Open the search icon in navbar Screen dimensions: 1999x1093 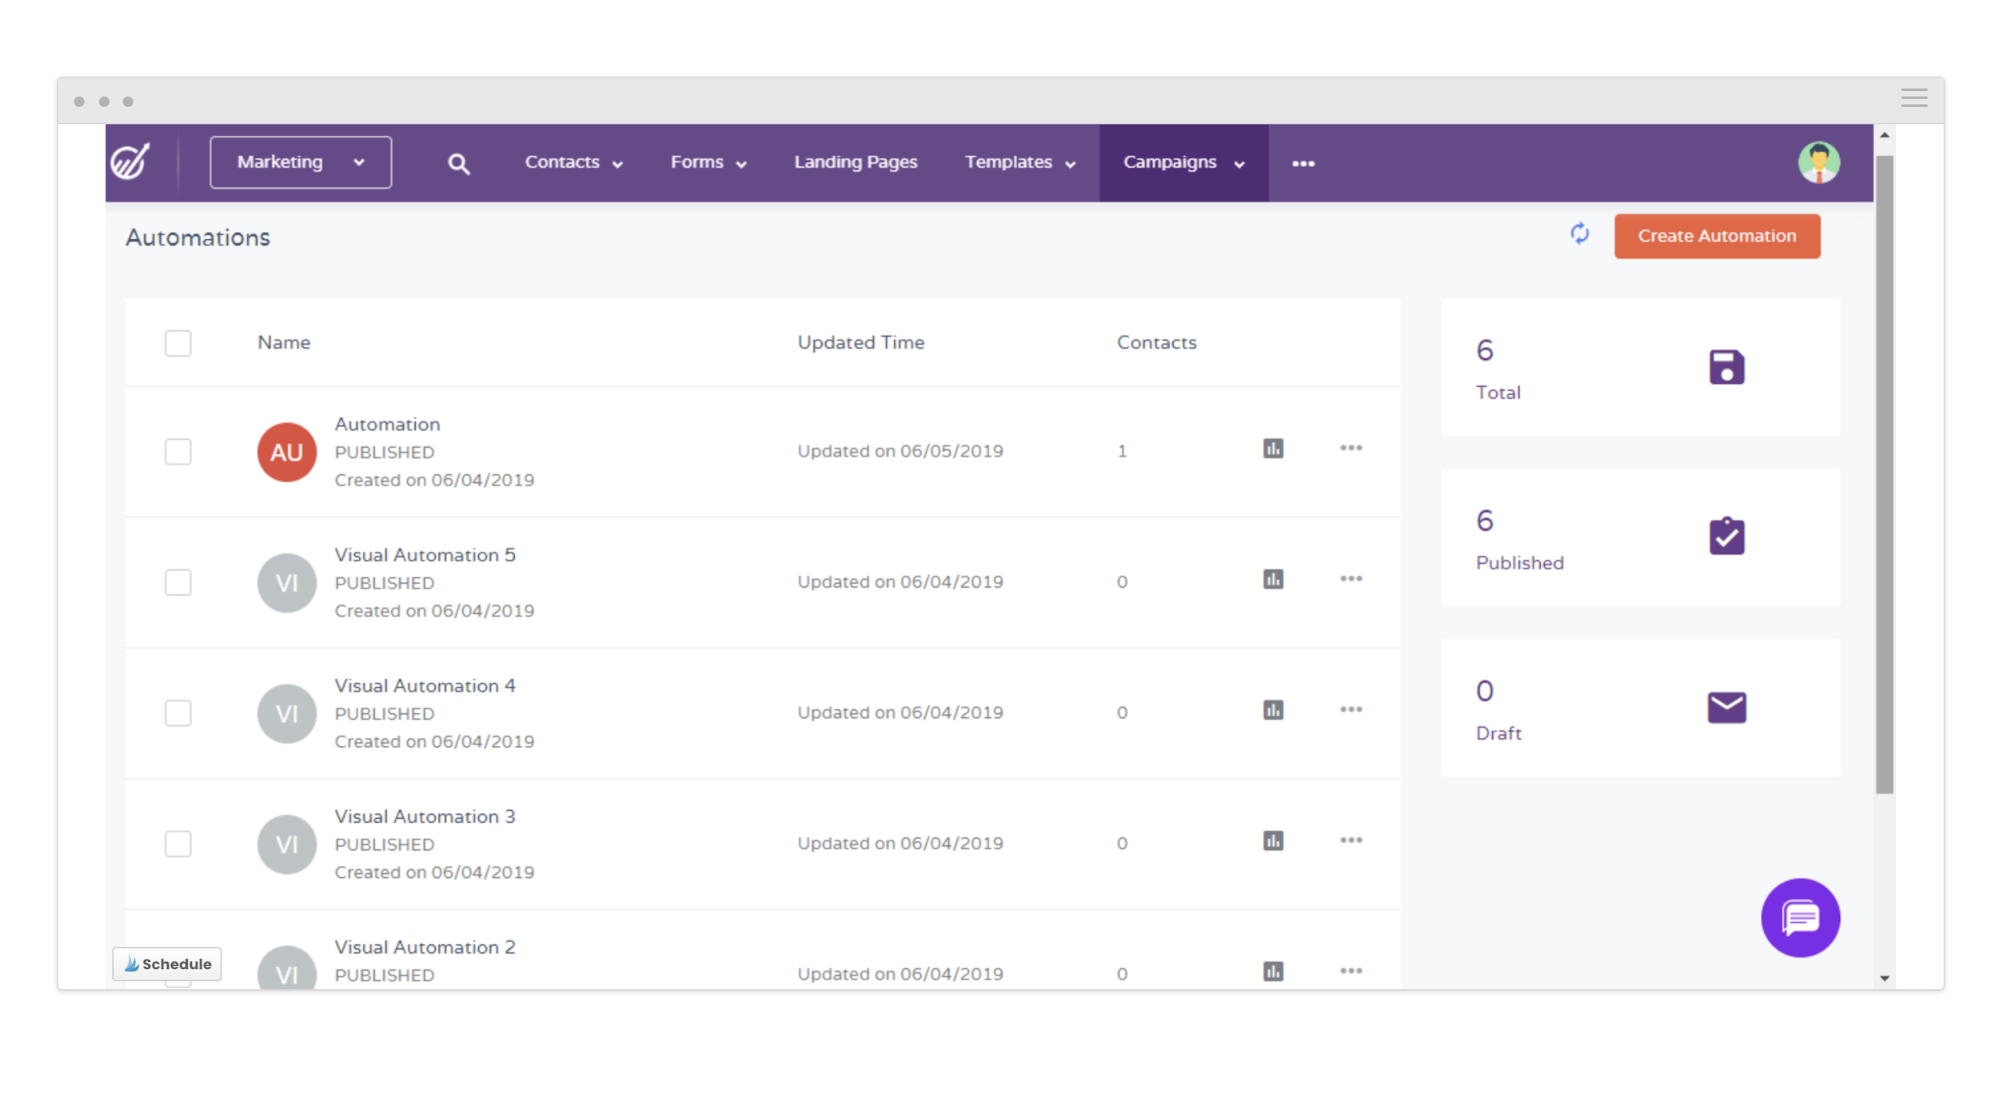[x=458, y=164]
